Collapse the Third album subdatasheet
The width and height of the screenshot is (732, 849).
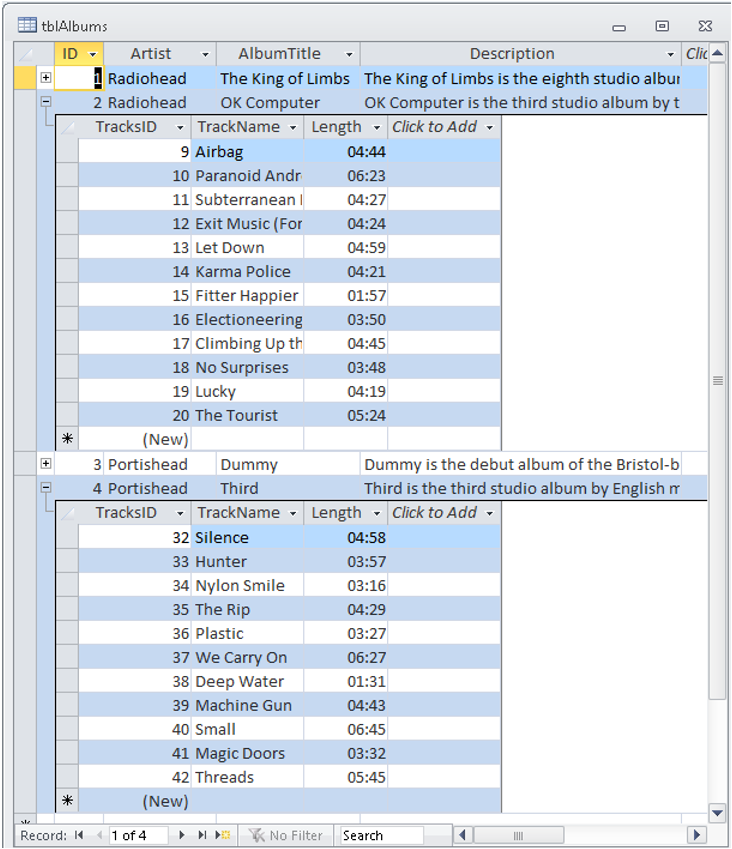point(46,487)
